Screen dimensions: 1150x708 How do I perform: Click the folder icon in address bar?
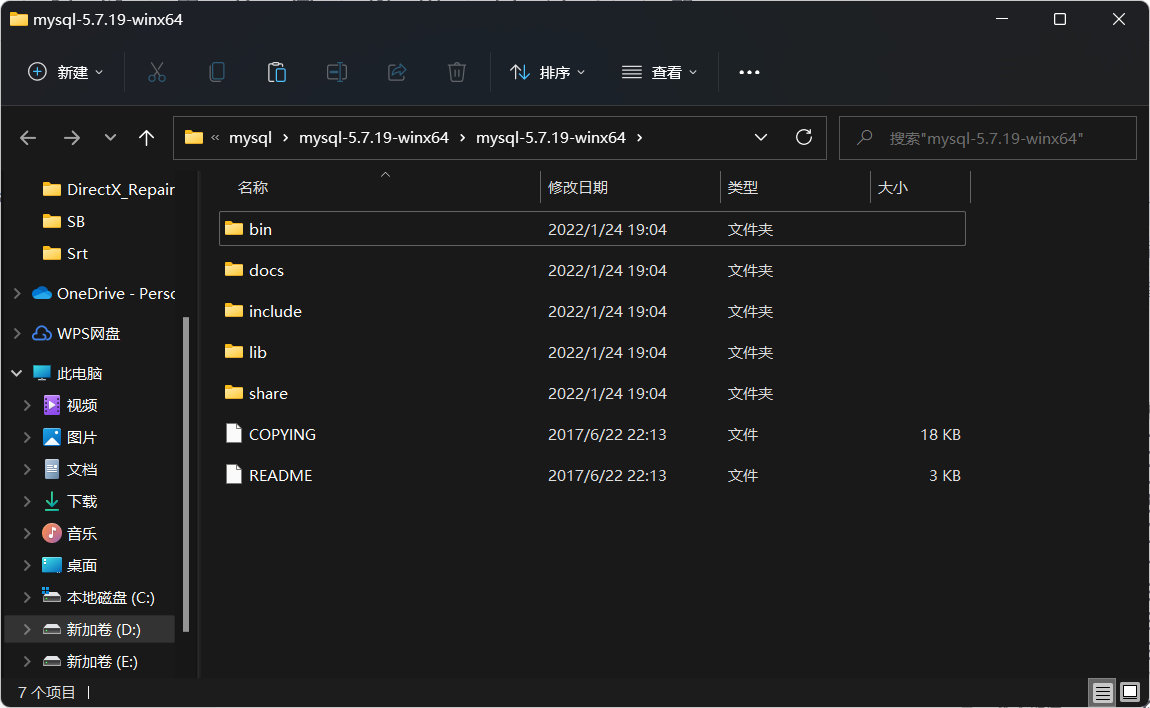[x=194, y=137]
